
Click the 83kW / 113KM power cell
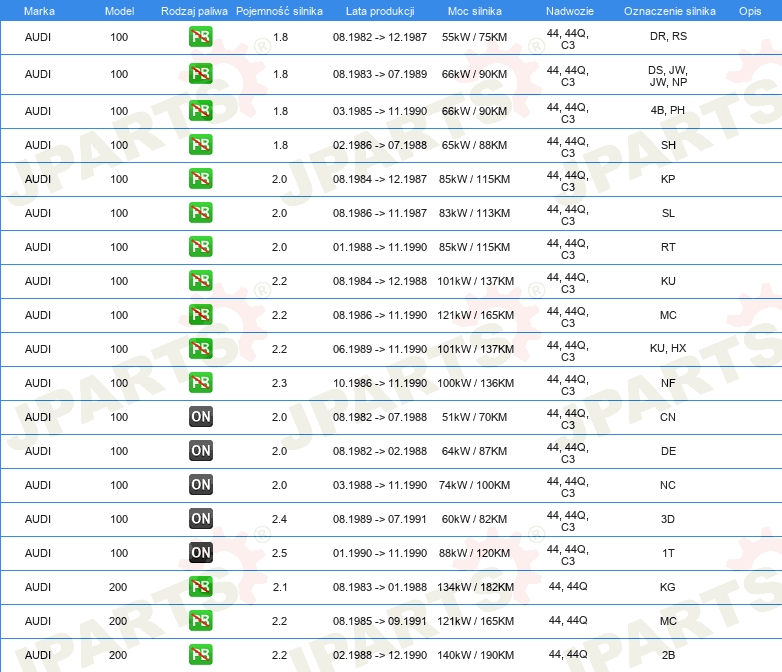(474, 213)
